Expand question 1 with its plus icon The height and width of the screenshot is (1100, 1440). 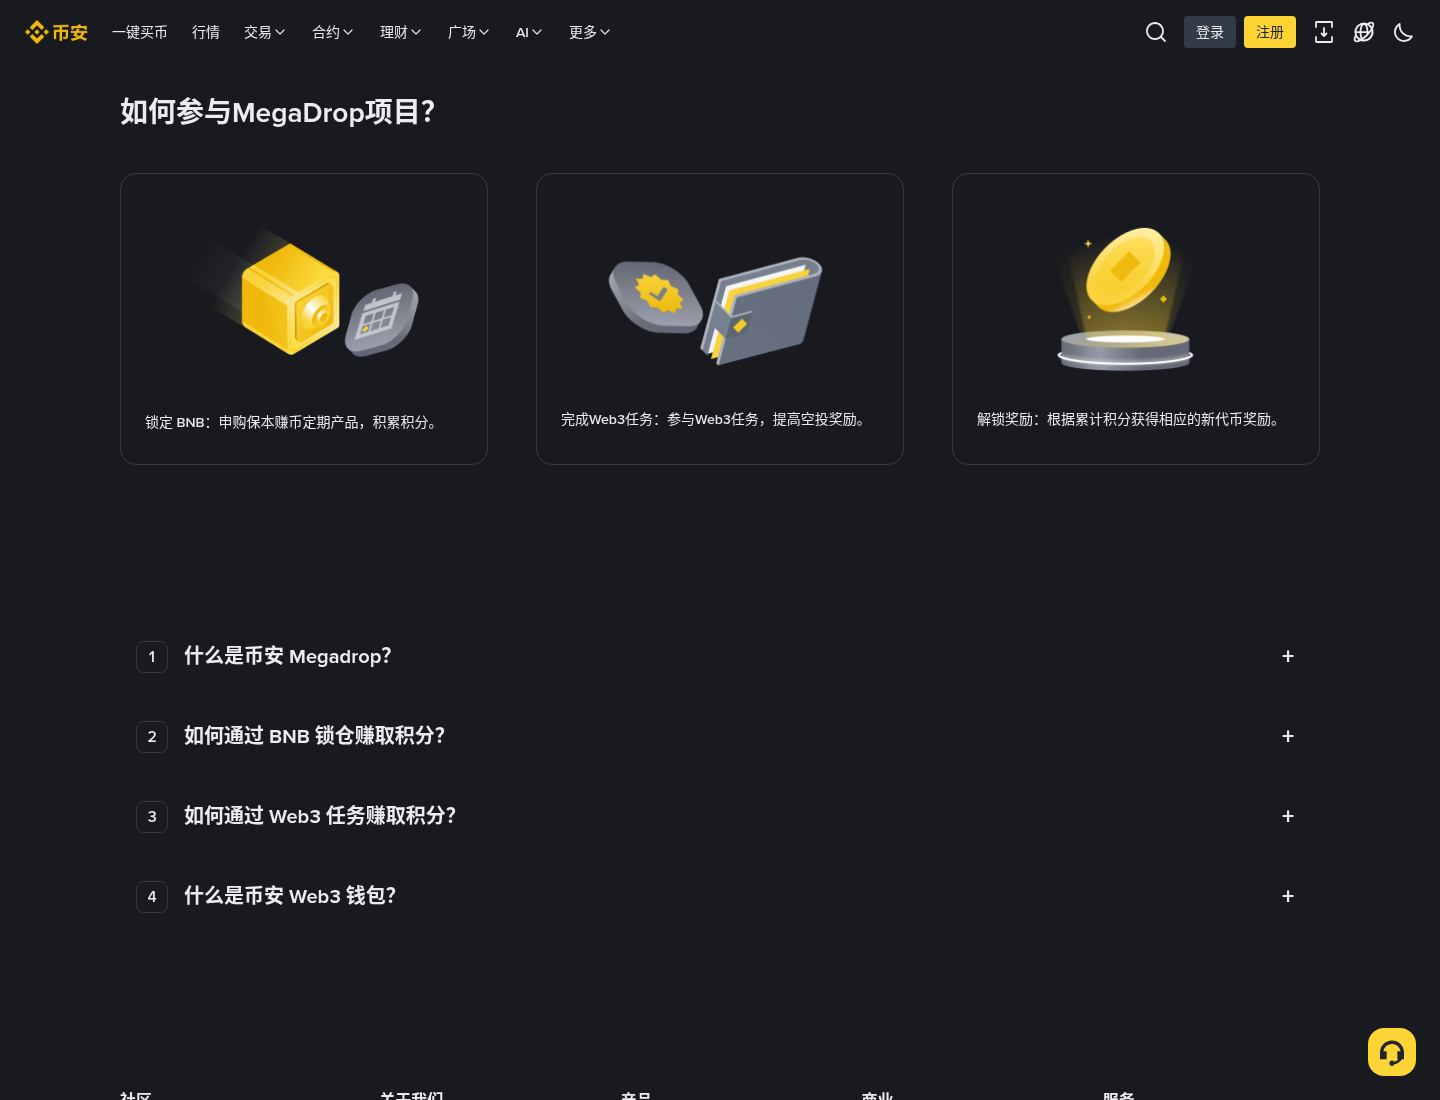pos(1288,656)
